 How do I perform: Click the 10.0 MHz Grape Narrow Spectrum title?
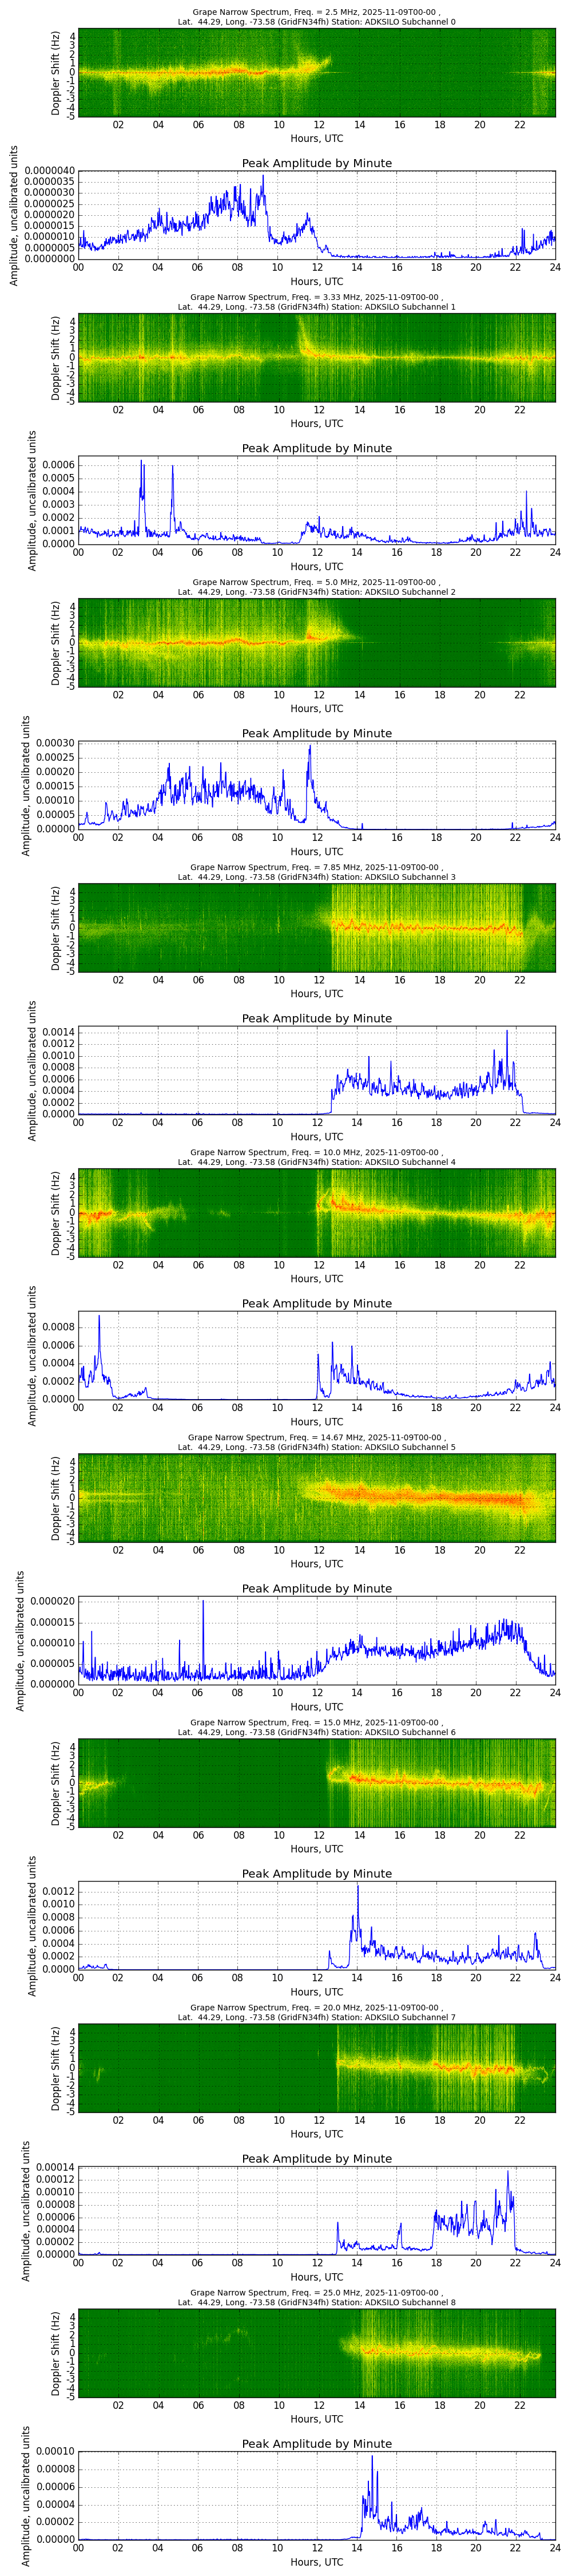(x=316, y=1157)
